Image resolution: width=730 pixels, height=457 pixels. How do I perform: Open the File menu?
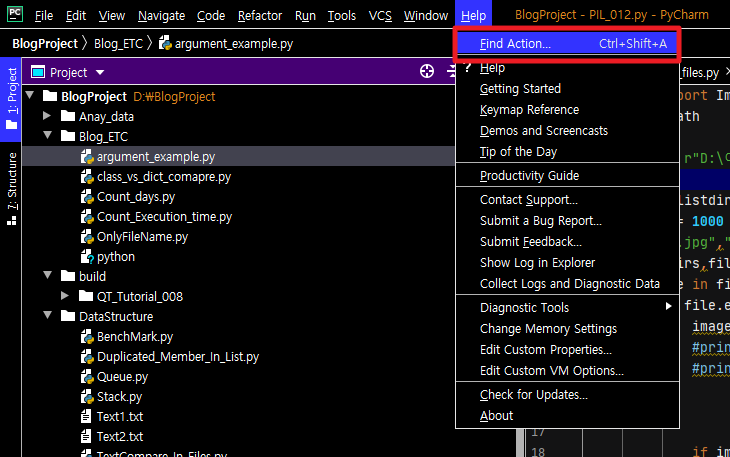[44, 16]
